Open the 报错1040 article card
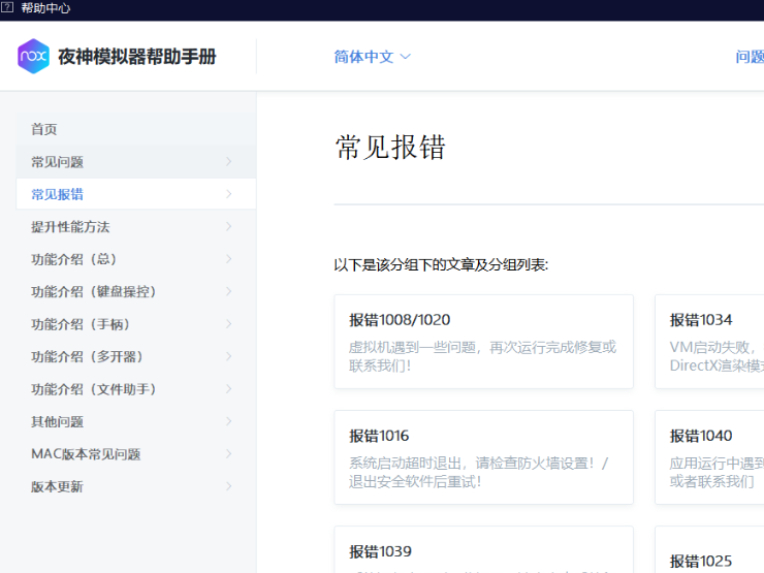This screenshot has width=764, height=573. click(710, 457)
